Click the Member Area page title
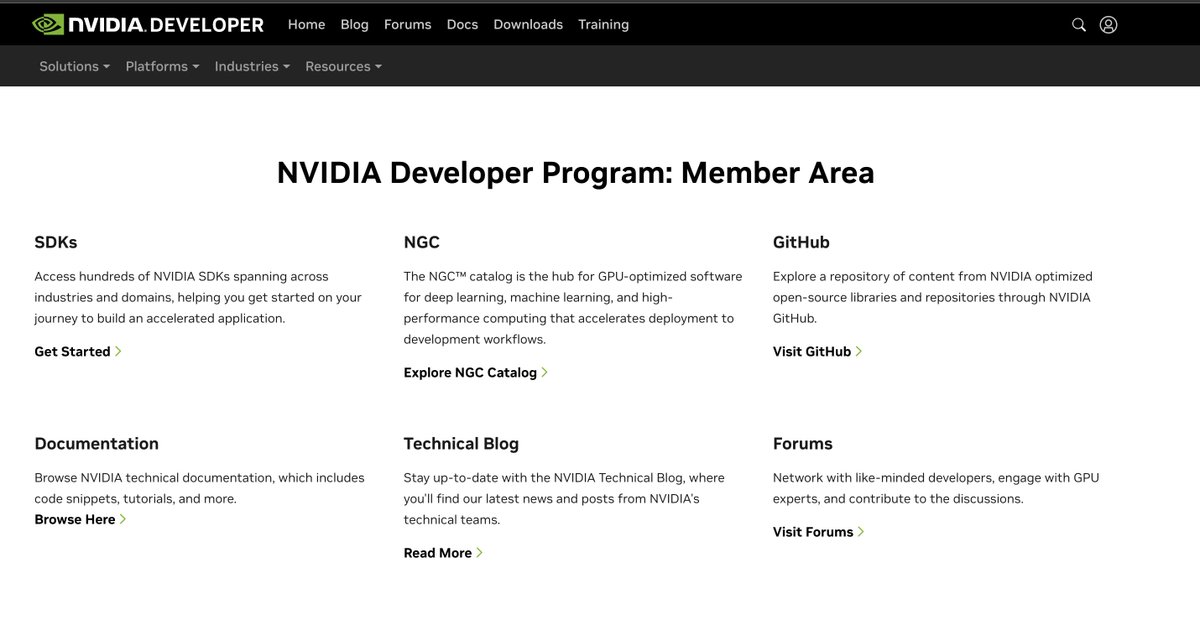 click(576, 173)
